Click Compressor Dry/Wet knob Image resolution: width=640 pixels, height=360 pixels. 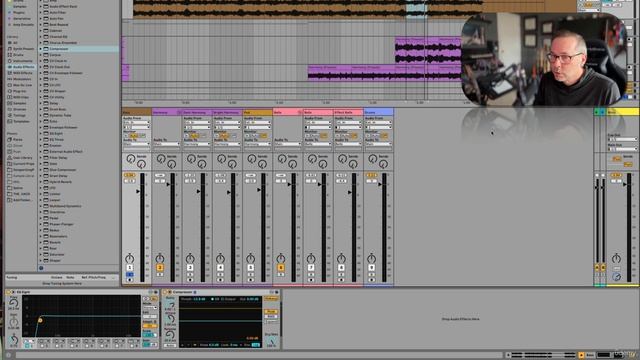(x=271, y=341)
